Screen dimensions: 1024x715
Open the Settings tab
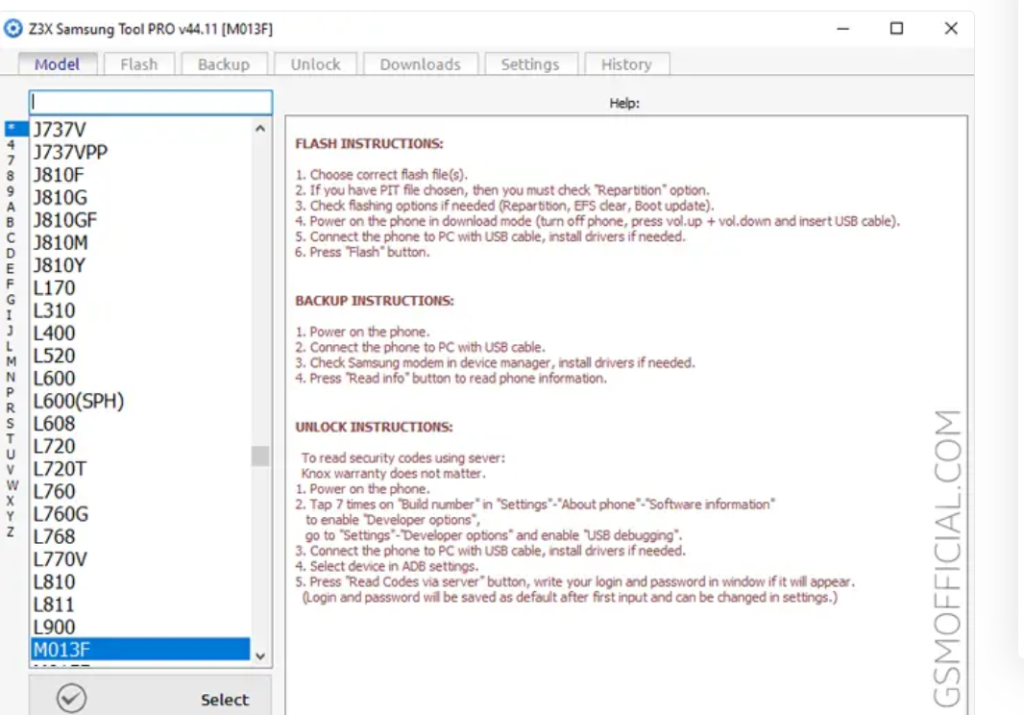pyautogui.click(x=530, y=64)
